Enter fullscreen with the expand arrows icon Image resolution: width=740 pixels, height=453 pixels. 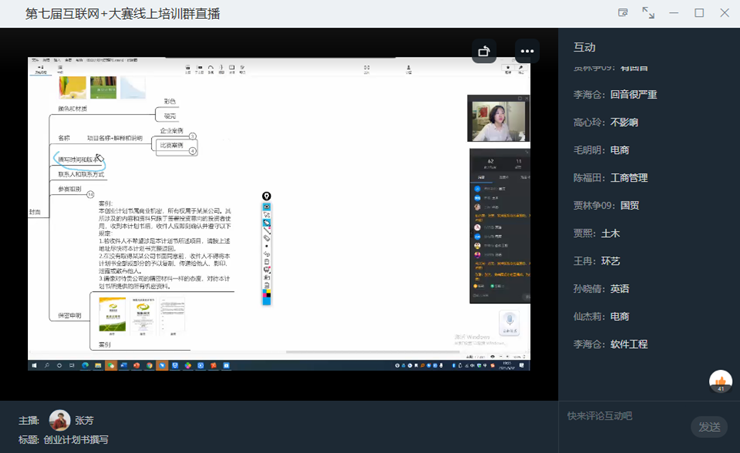point(649,13)
